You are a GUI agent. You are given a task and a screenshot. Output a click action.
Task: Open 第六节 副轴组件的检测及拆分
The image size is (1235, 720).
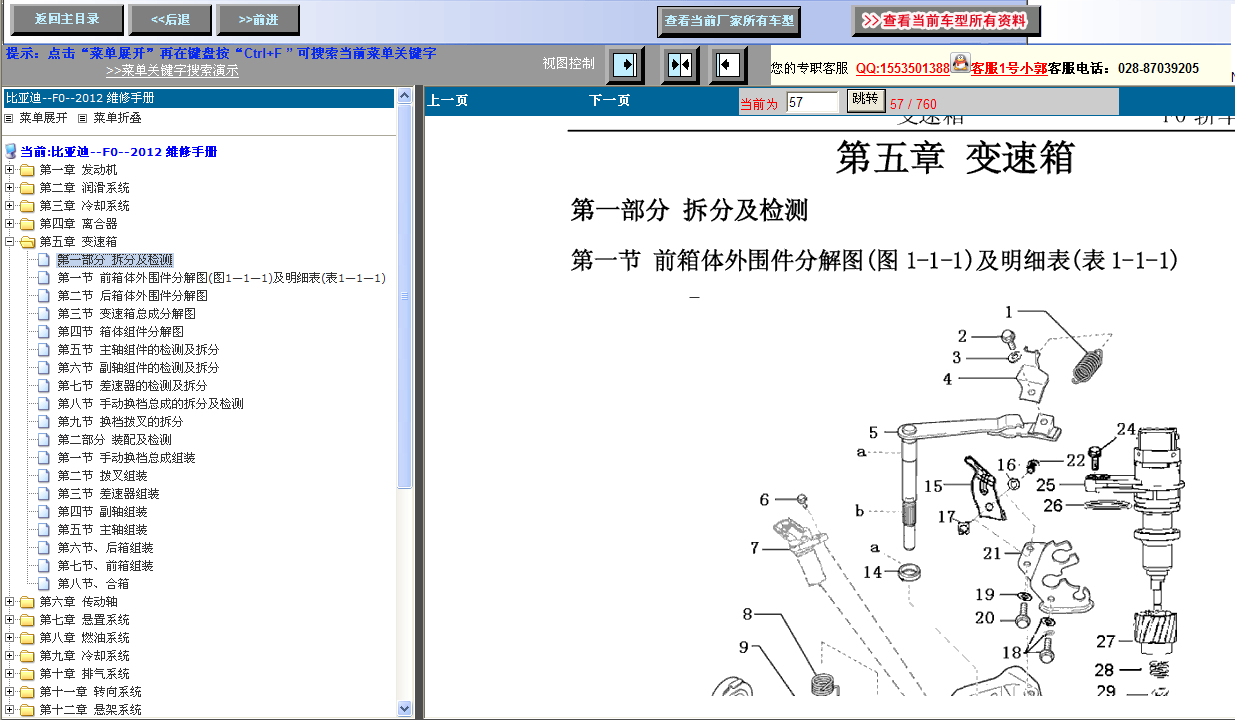point(138,368)
